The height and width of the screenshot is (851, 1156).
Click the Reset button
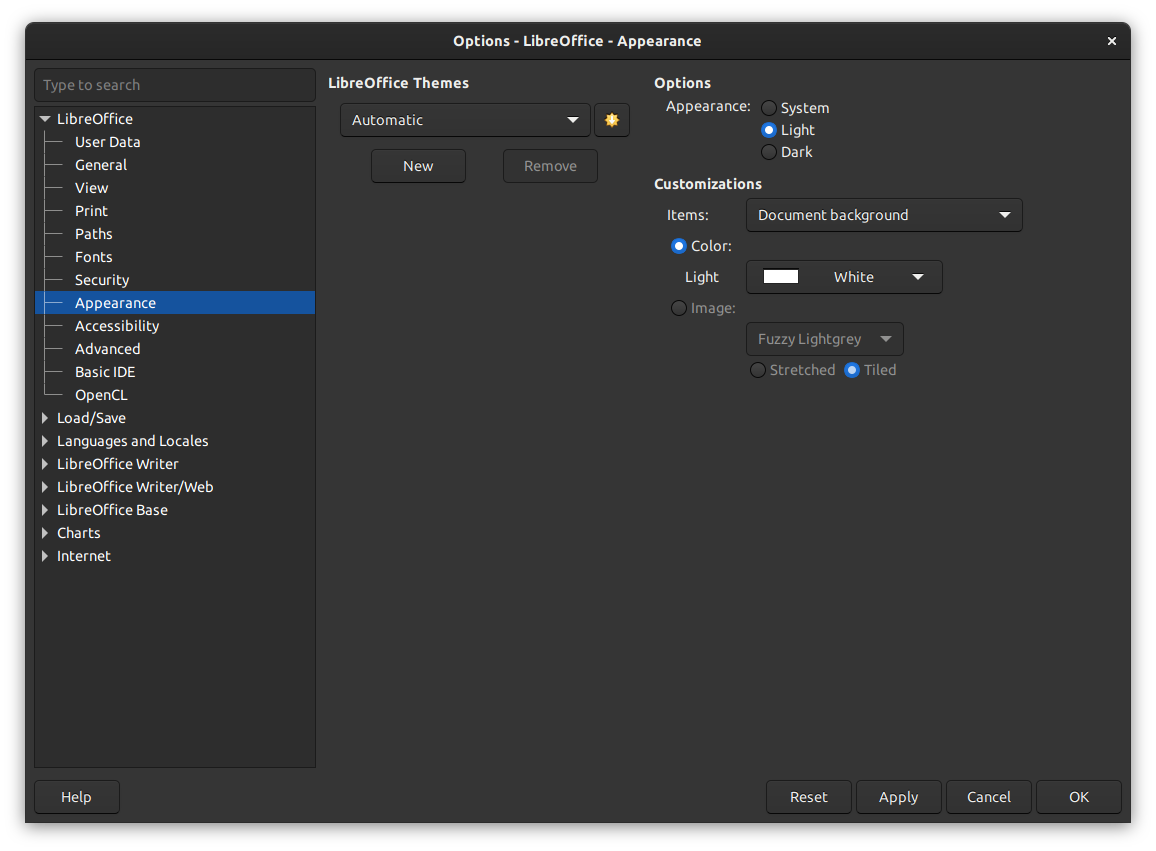[x=809, y=797]
